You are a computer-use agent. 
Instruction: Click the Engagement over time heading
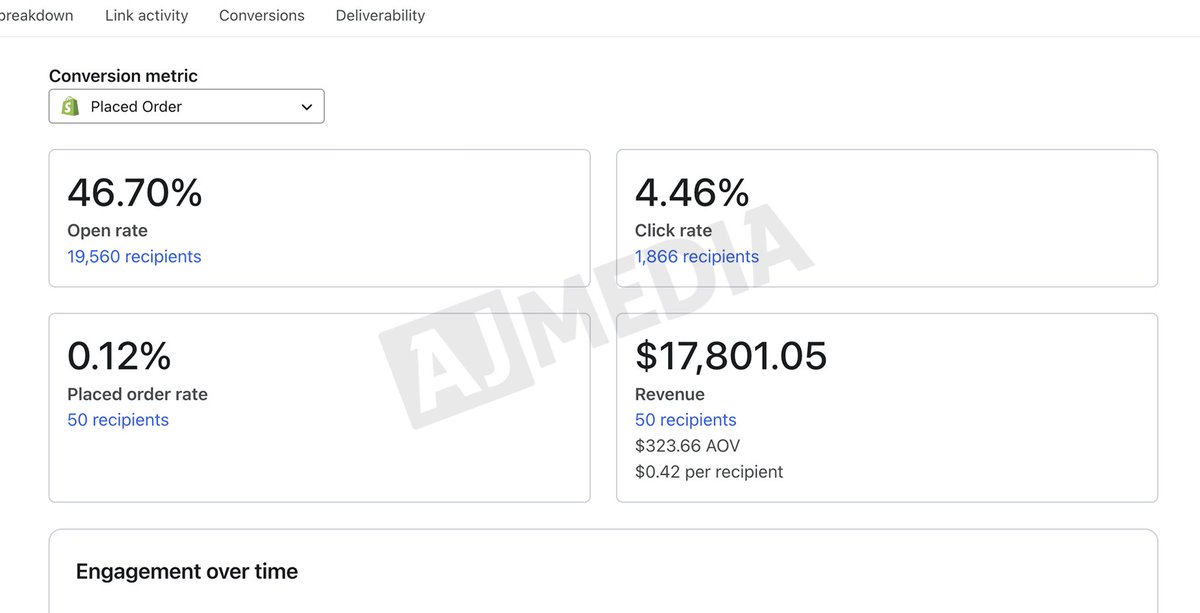click(187, 572)
